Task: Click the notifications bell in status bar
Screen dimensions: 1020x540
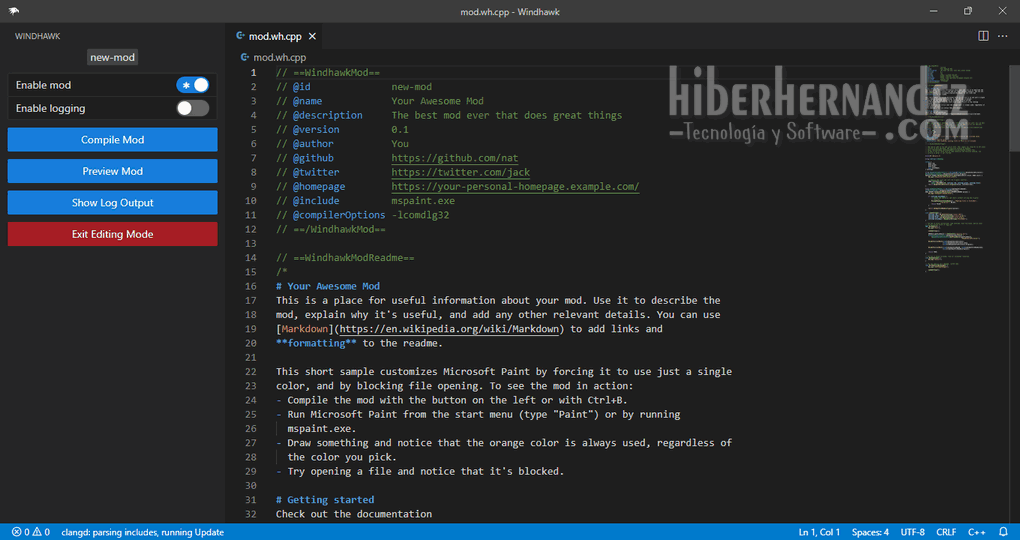Action: click(1005, 532)
